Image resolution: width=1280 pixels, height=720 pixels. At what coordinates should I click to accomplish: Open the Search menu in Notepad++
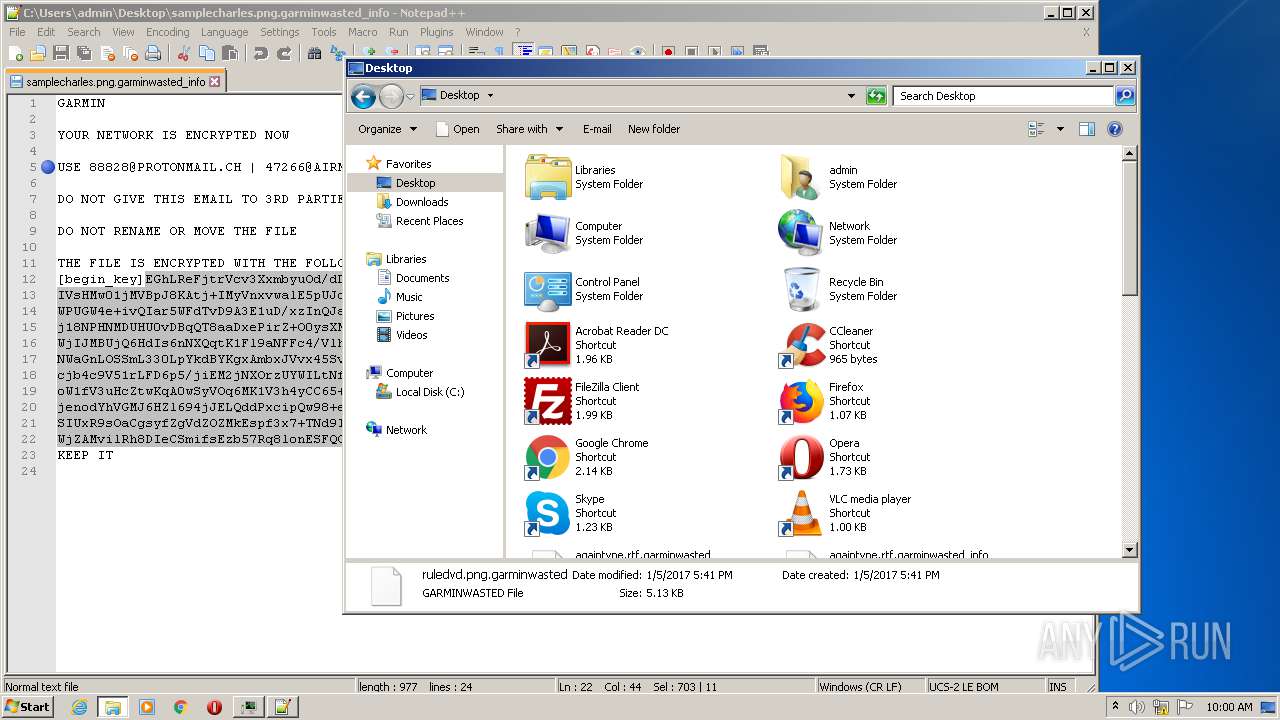(x=84, y=32)
